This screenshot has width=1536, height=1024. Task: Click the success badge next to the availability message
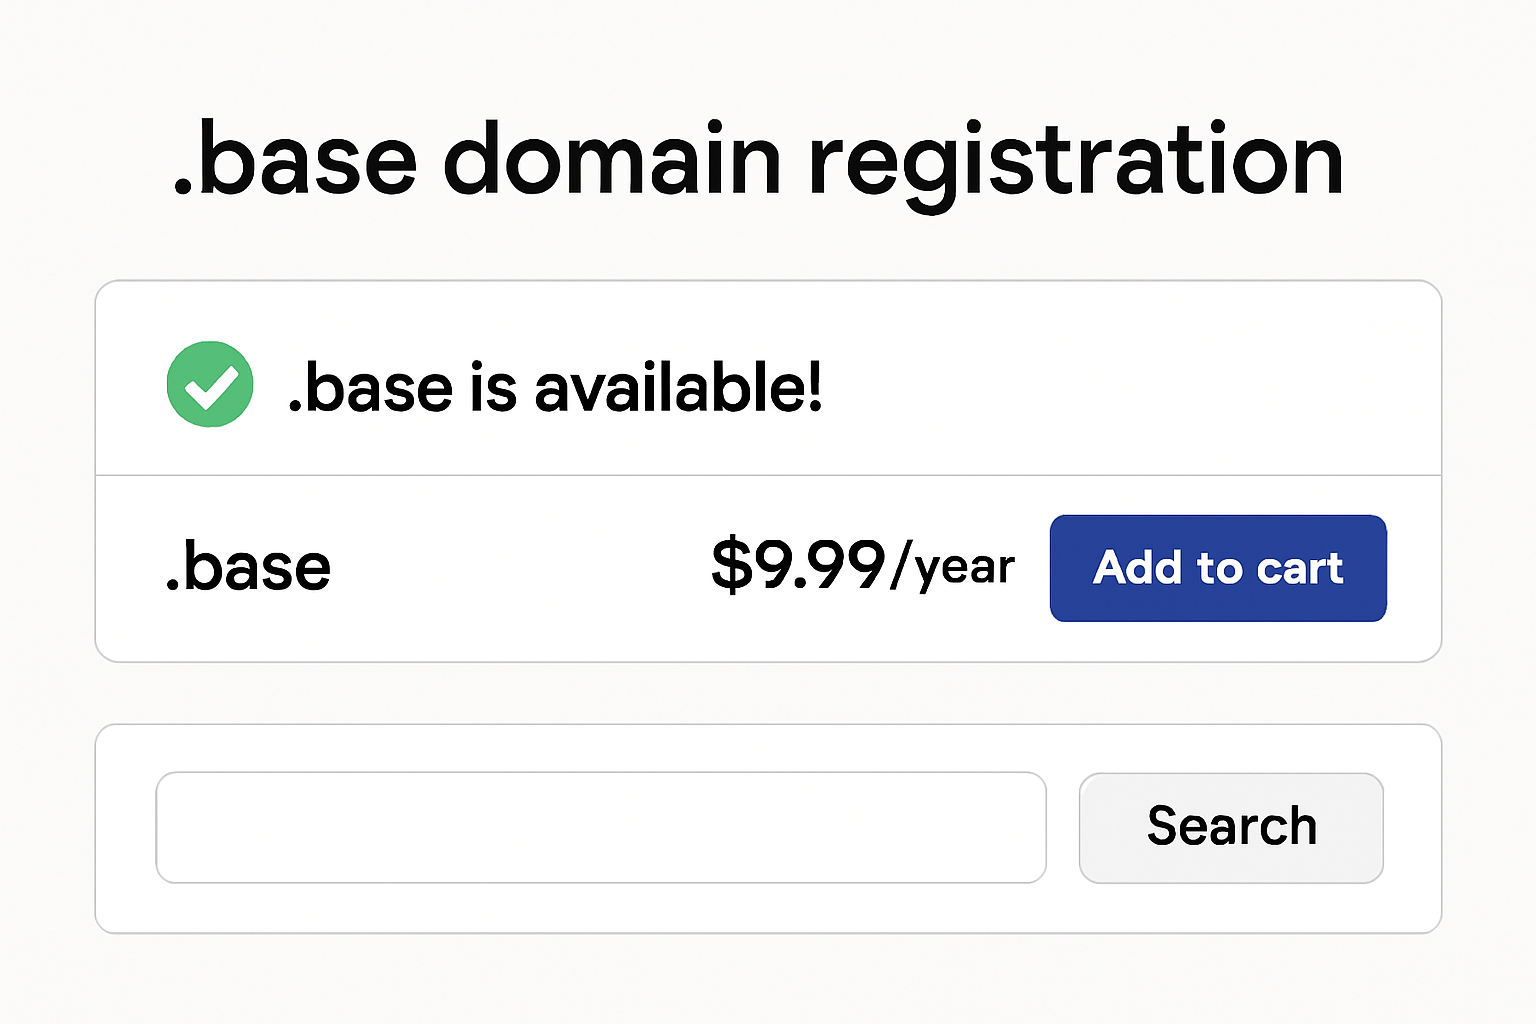(209, 383)
